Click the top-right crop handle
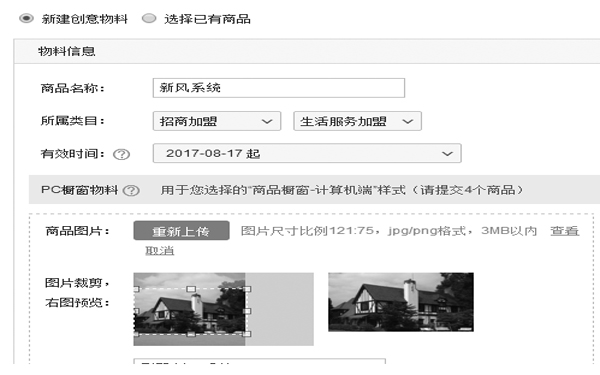This screenshot has height=375, width=600. pos(247,289)
